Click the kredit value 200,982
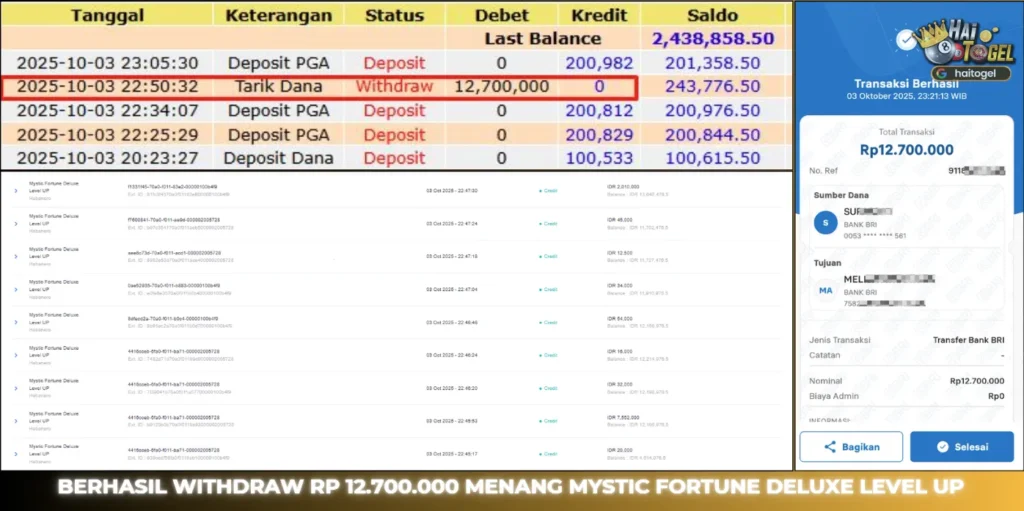The height and width of the screenshot is (511, 1024). point(599,63)
